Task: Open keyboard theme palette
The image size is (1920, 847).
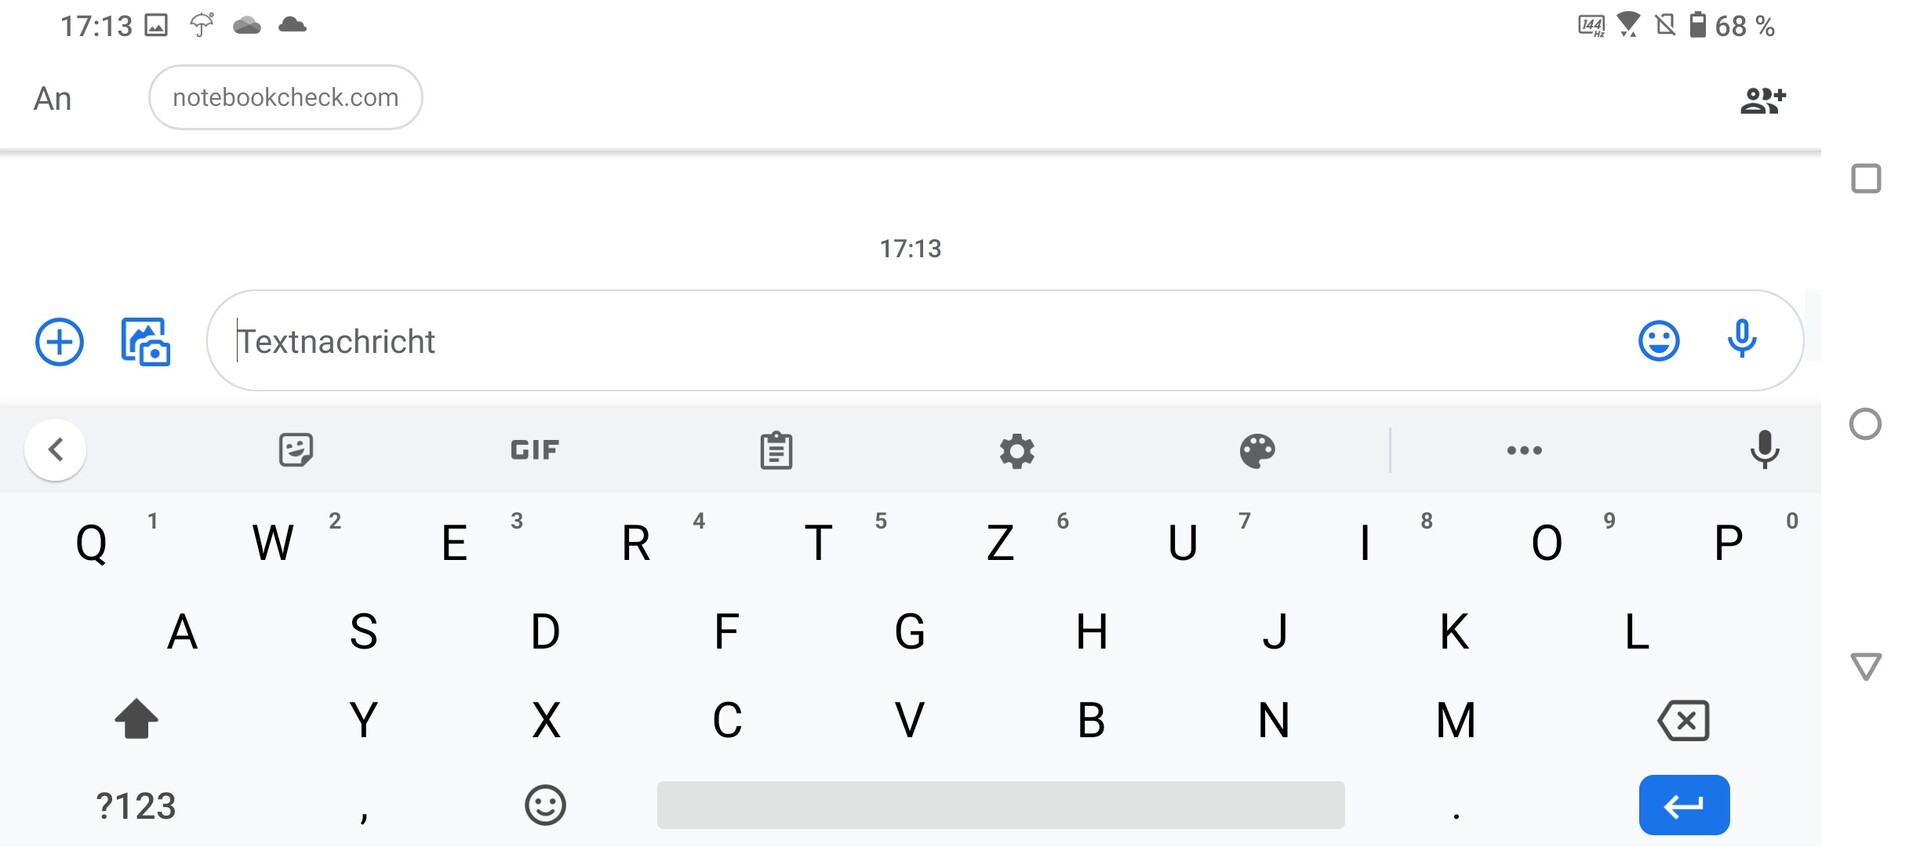Action: (x=1257, y=451)
